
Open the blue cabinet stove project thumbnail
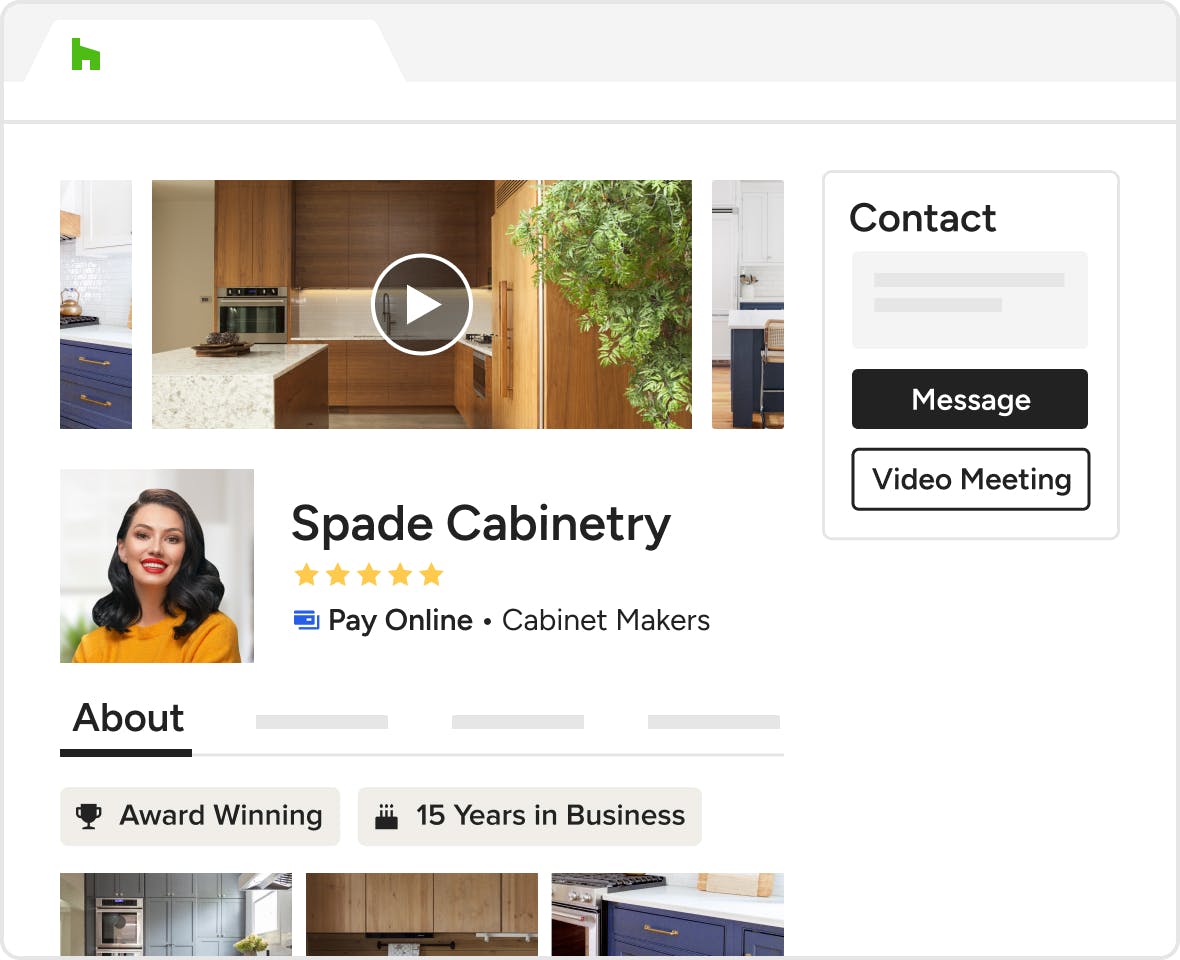667,914
